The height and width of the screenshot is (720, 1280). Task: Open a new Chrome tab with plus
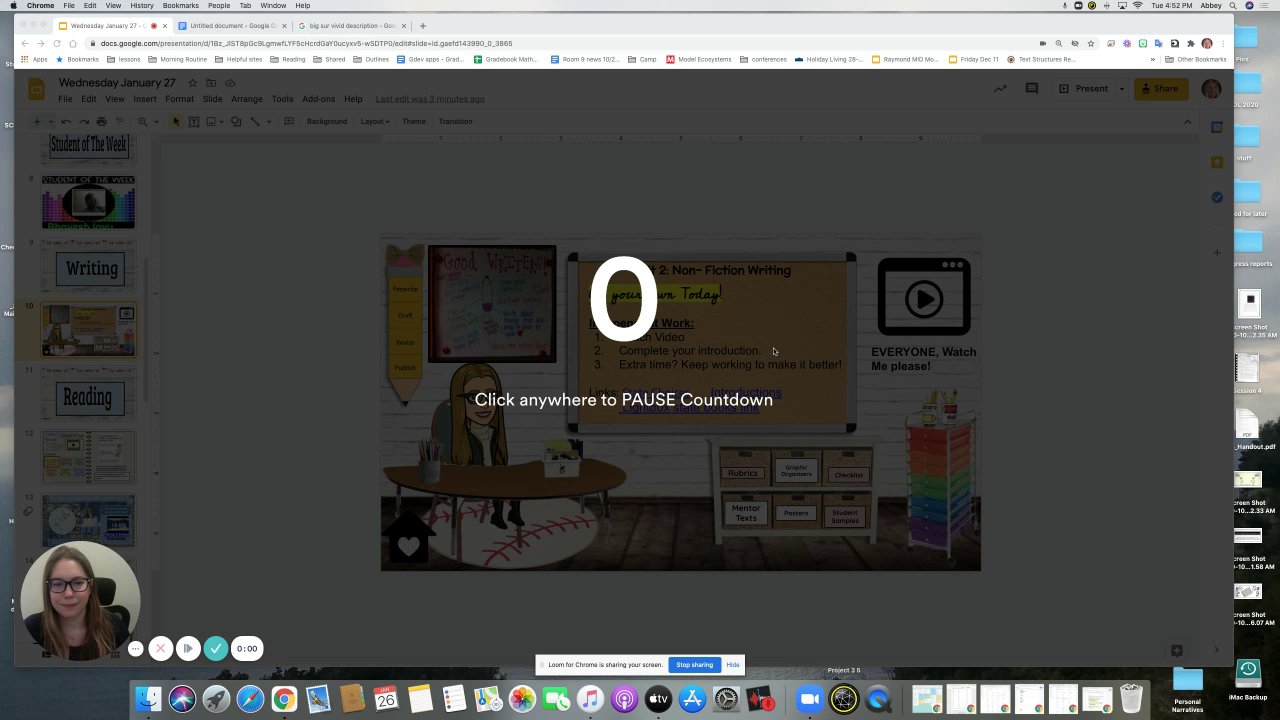422,26
